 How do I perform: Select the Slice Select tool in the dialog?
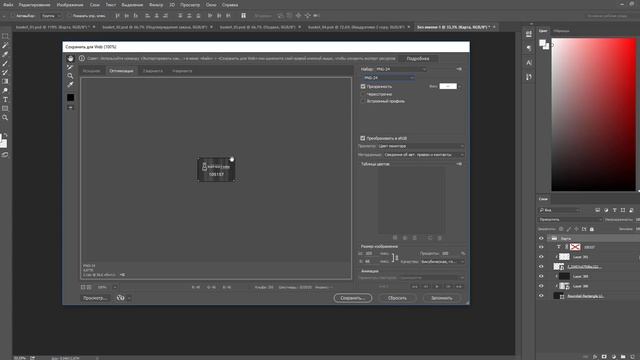pos(70,67)
